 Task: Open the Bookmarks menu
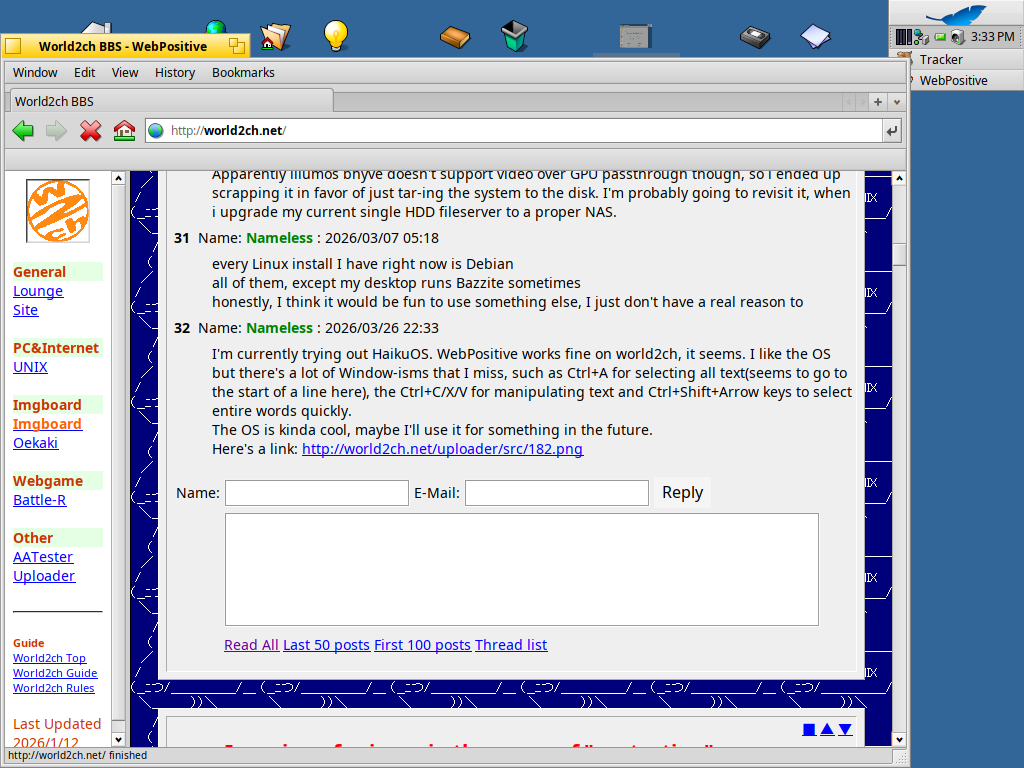pos(243,72)
